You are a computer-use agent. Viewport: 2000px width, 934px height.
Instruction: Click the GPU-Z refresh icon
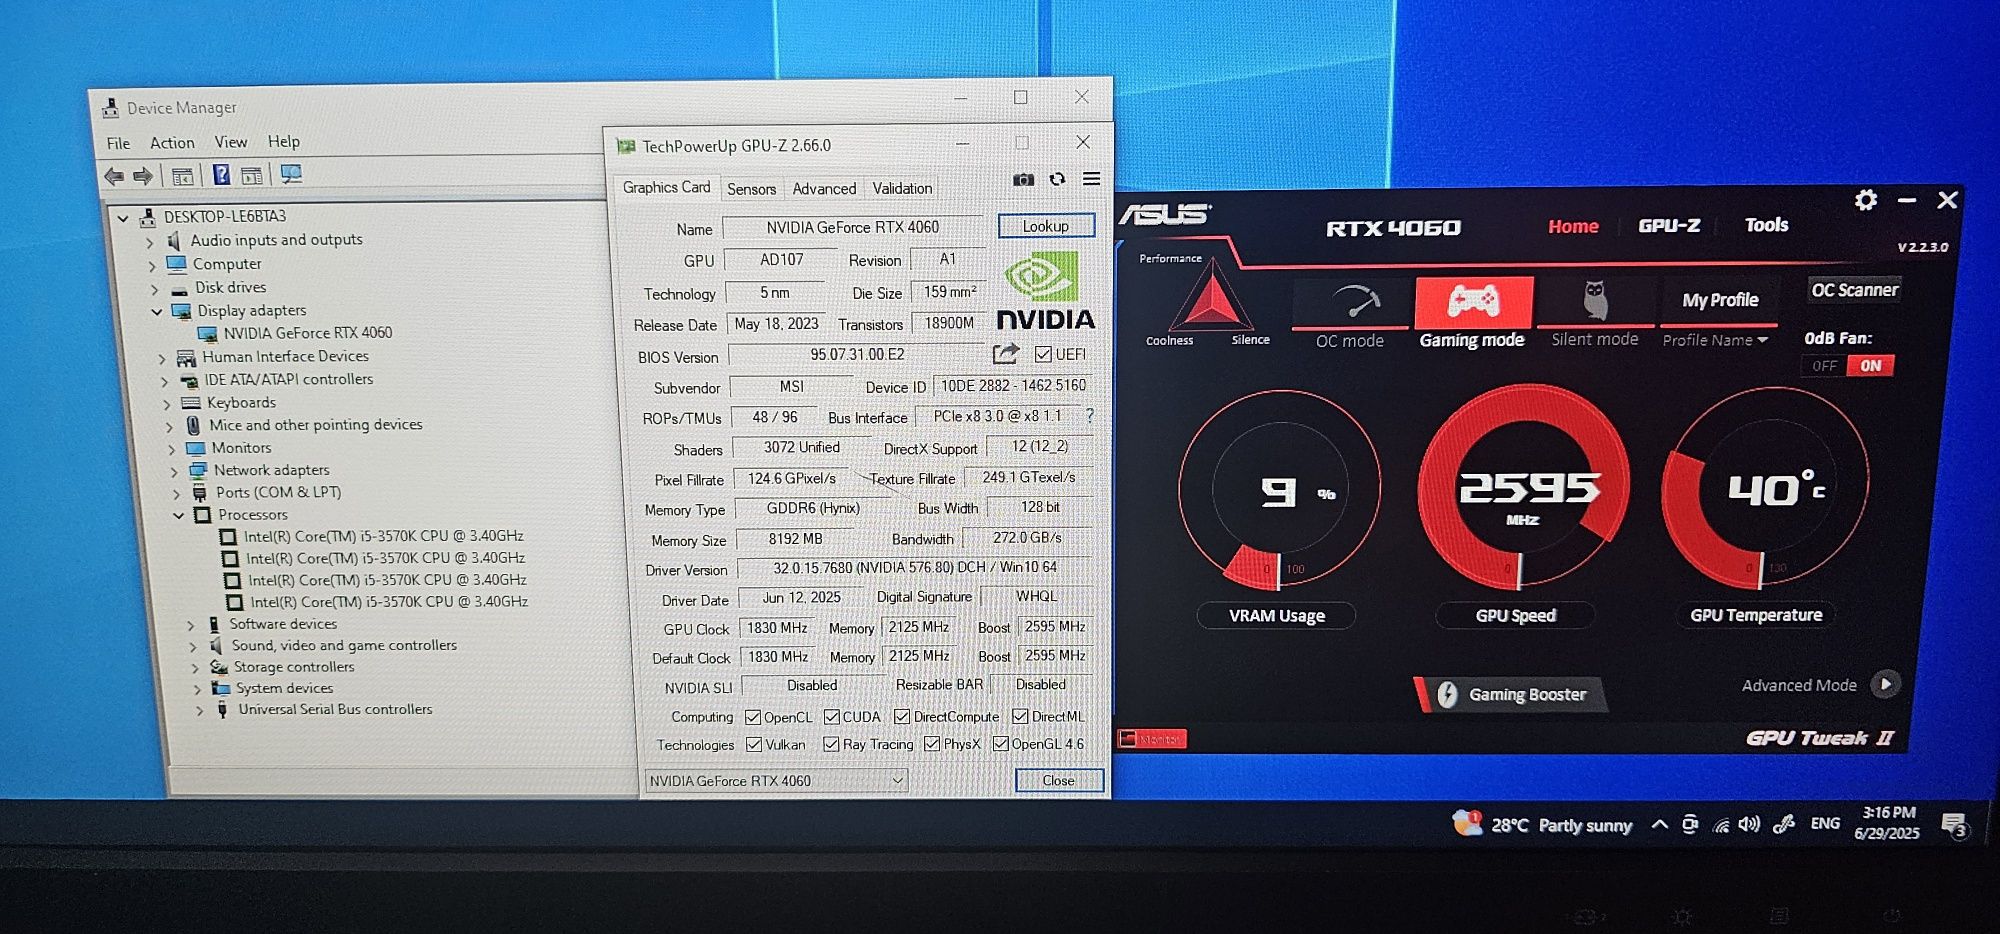(x=1057, y=179)
